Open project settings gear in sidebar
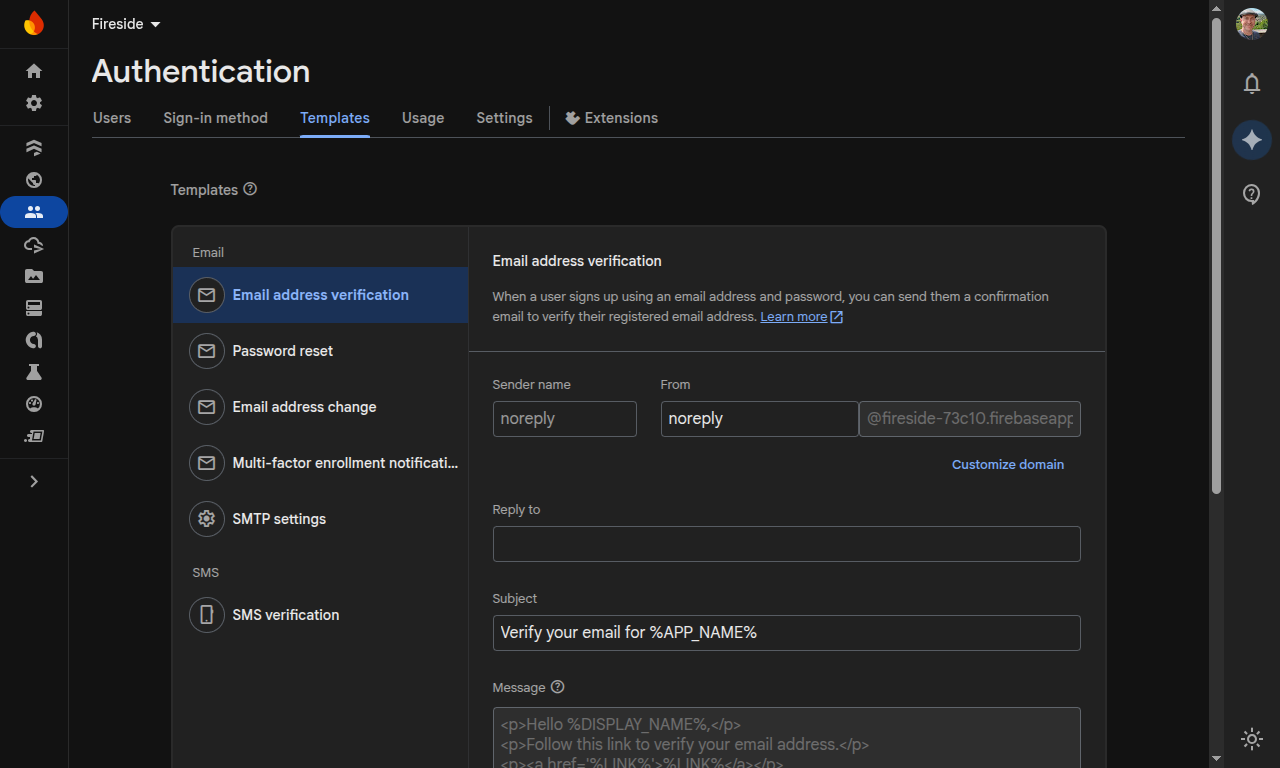The height and width of the screenshot is (768, 1280). click(x=34, y=103)
